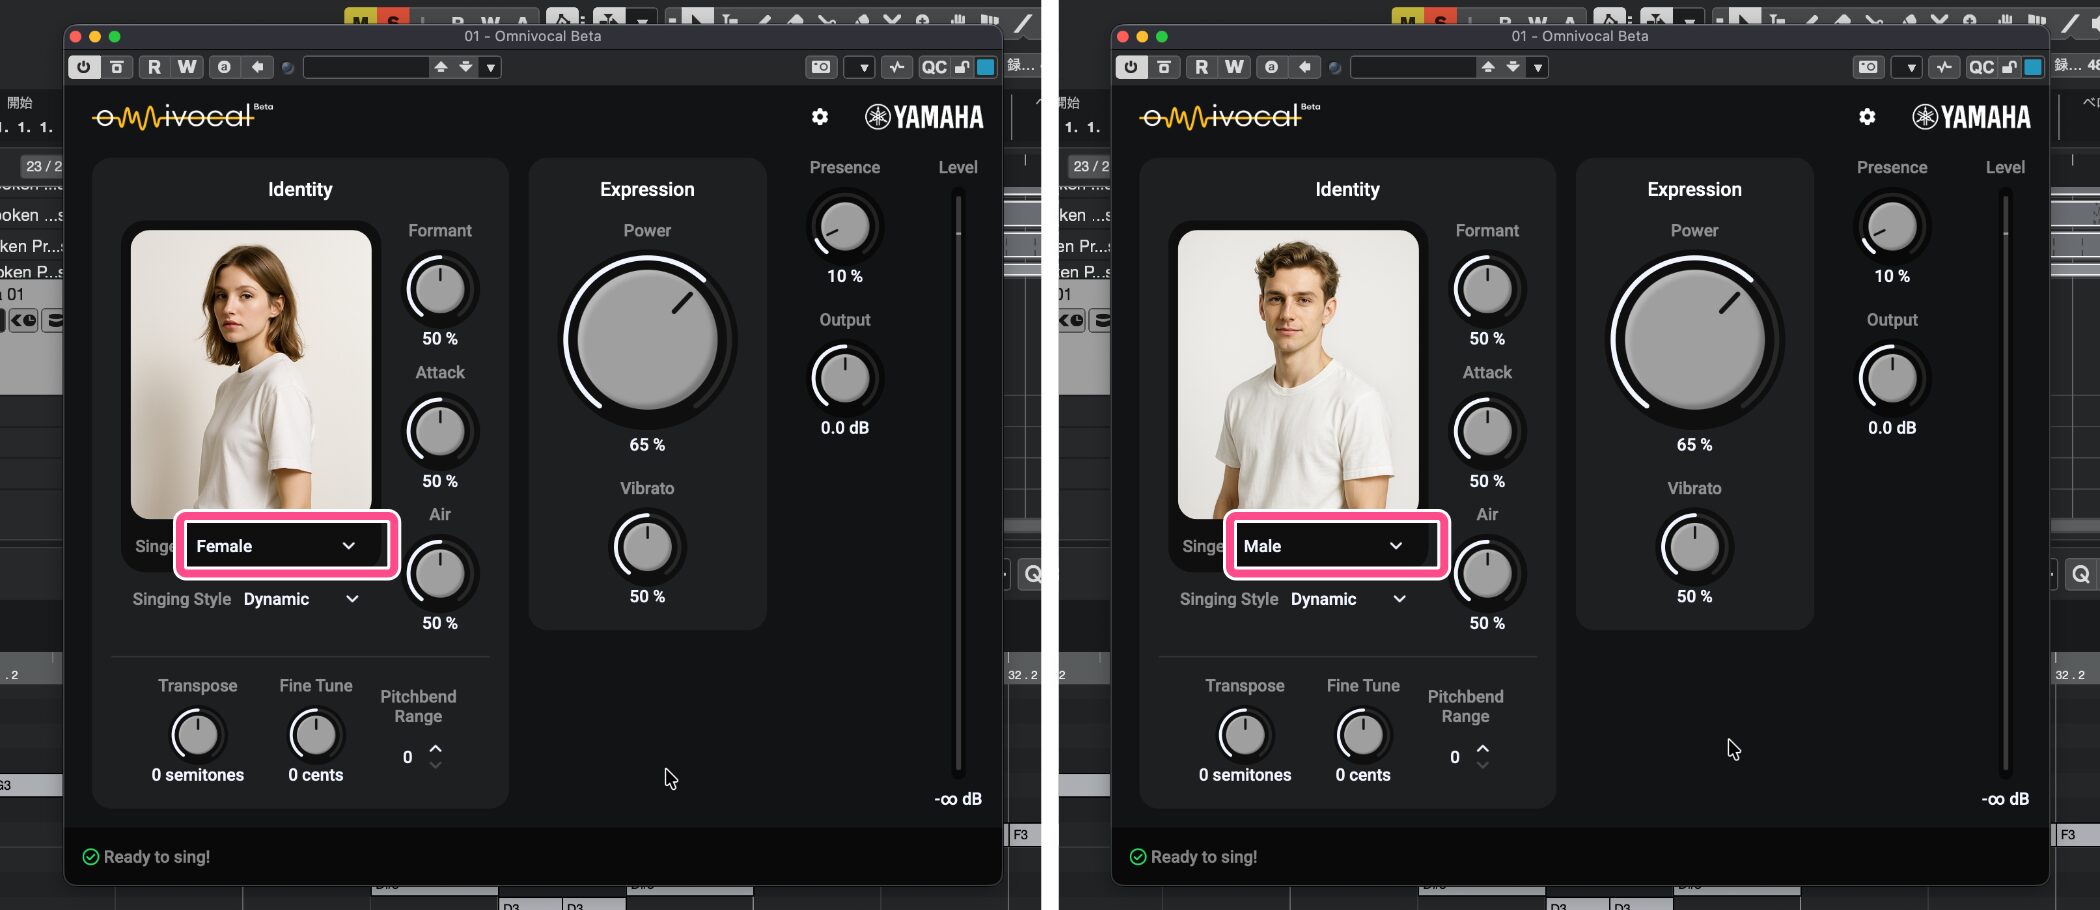Click the preset name field in right window
This screenshot has height=910, width=2100.
[1412, 67]
